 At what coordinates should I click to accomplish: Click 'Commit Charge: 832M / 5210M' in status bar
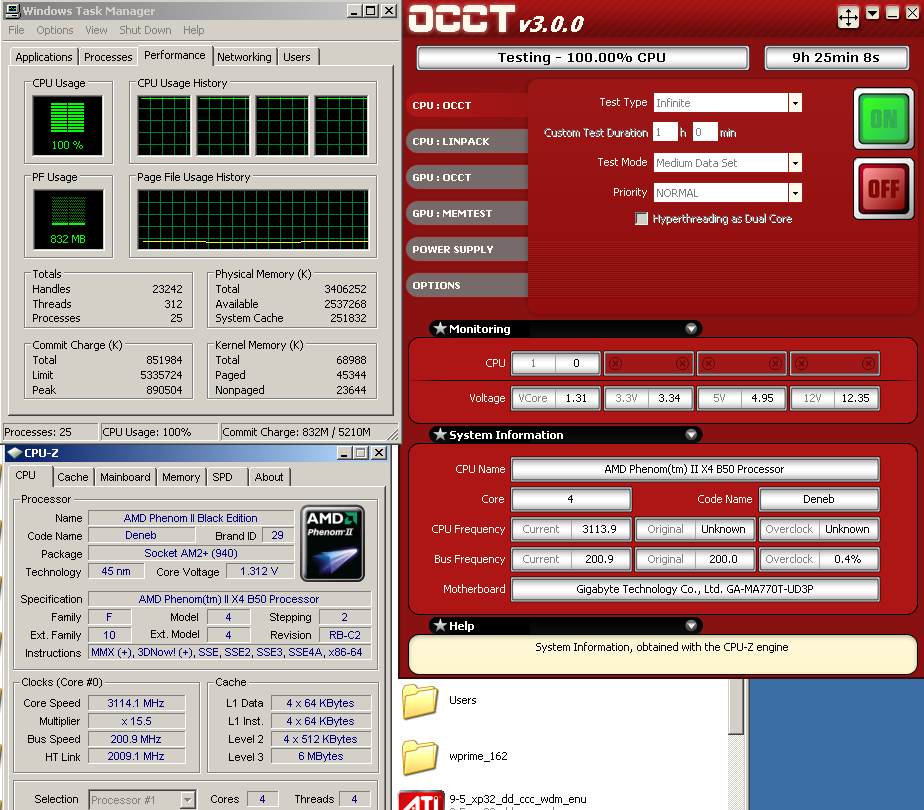(297, 432)
